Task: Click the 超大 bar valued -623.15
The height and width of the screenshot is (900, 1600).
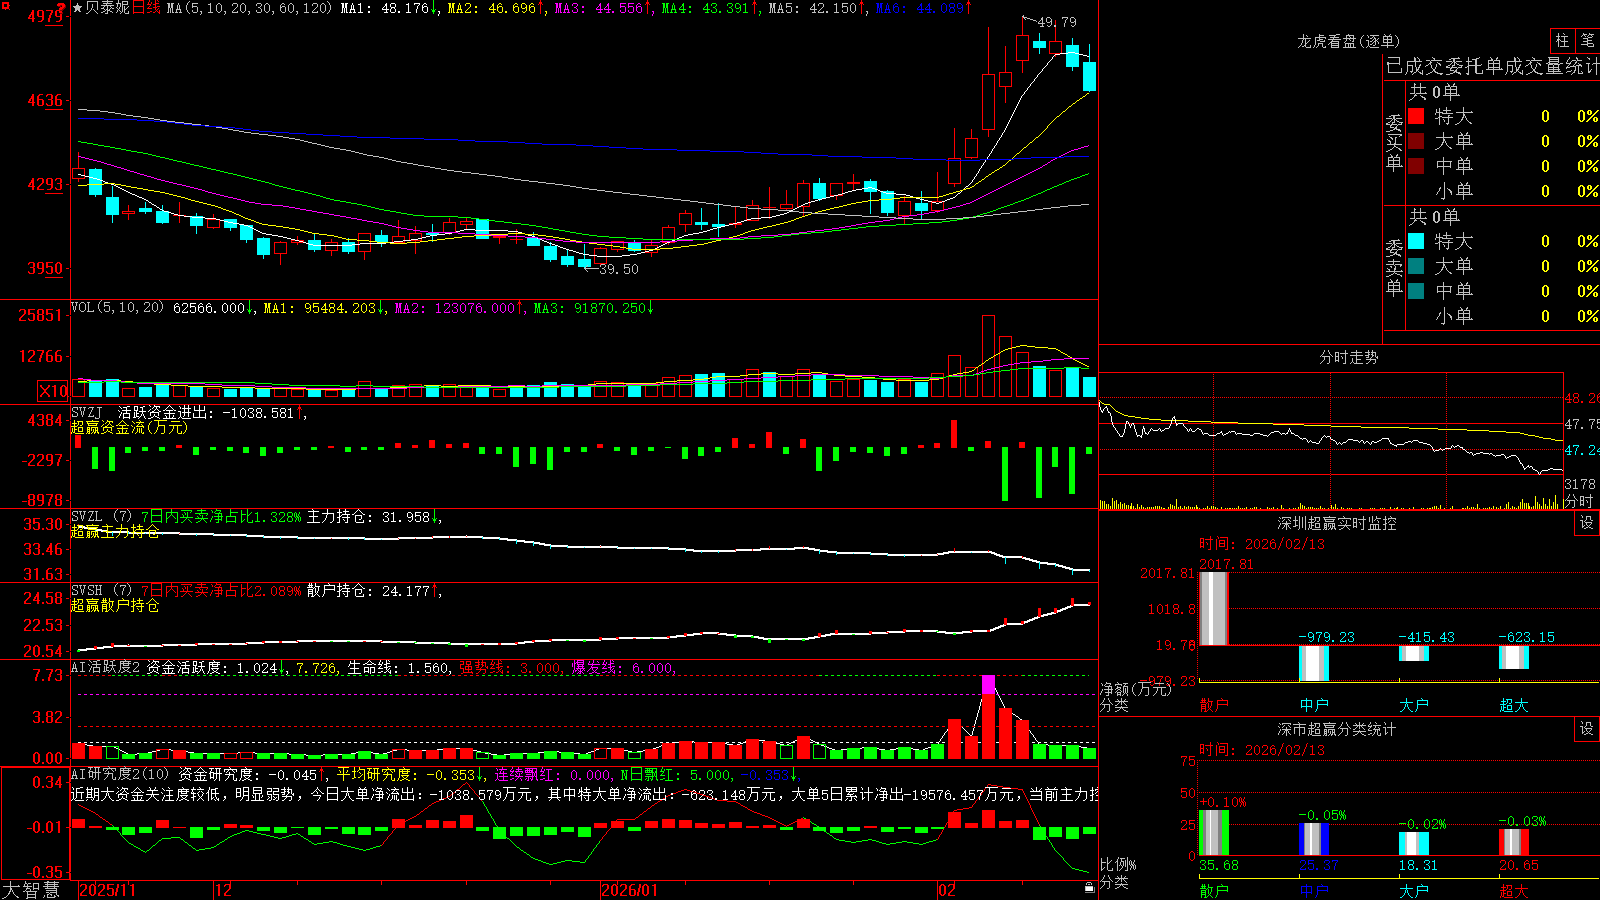Action: [x=1513, y=657]
